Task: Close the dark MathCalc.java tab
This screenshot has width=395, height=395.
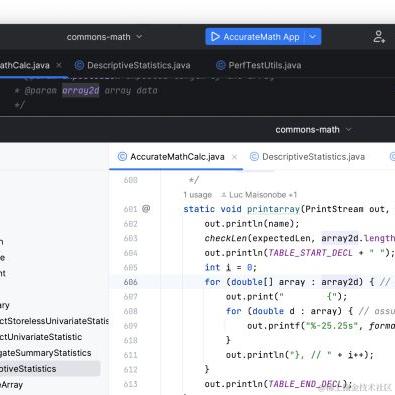Action: pyautogui.click(x=59, y=65)
